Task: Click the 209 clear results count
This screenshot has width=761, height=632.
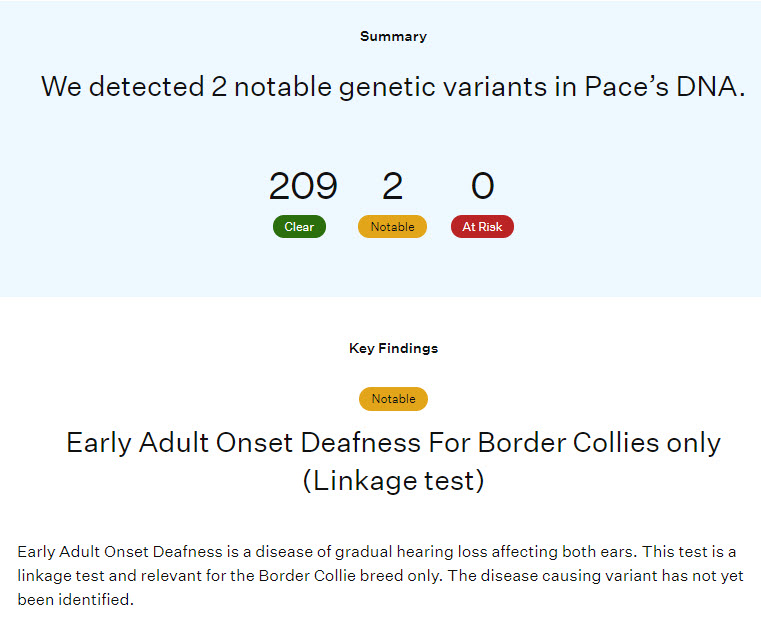Action: [x=303, y=186]
